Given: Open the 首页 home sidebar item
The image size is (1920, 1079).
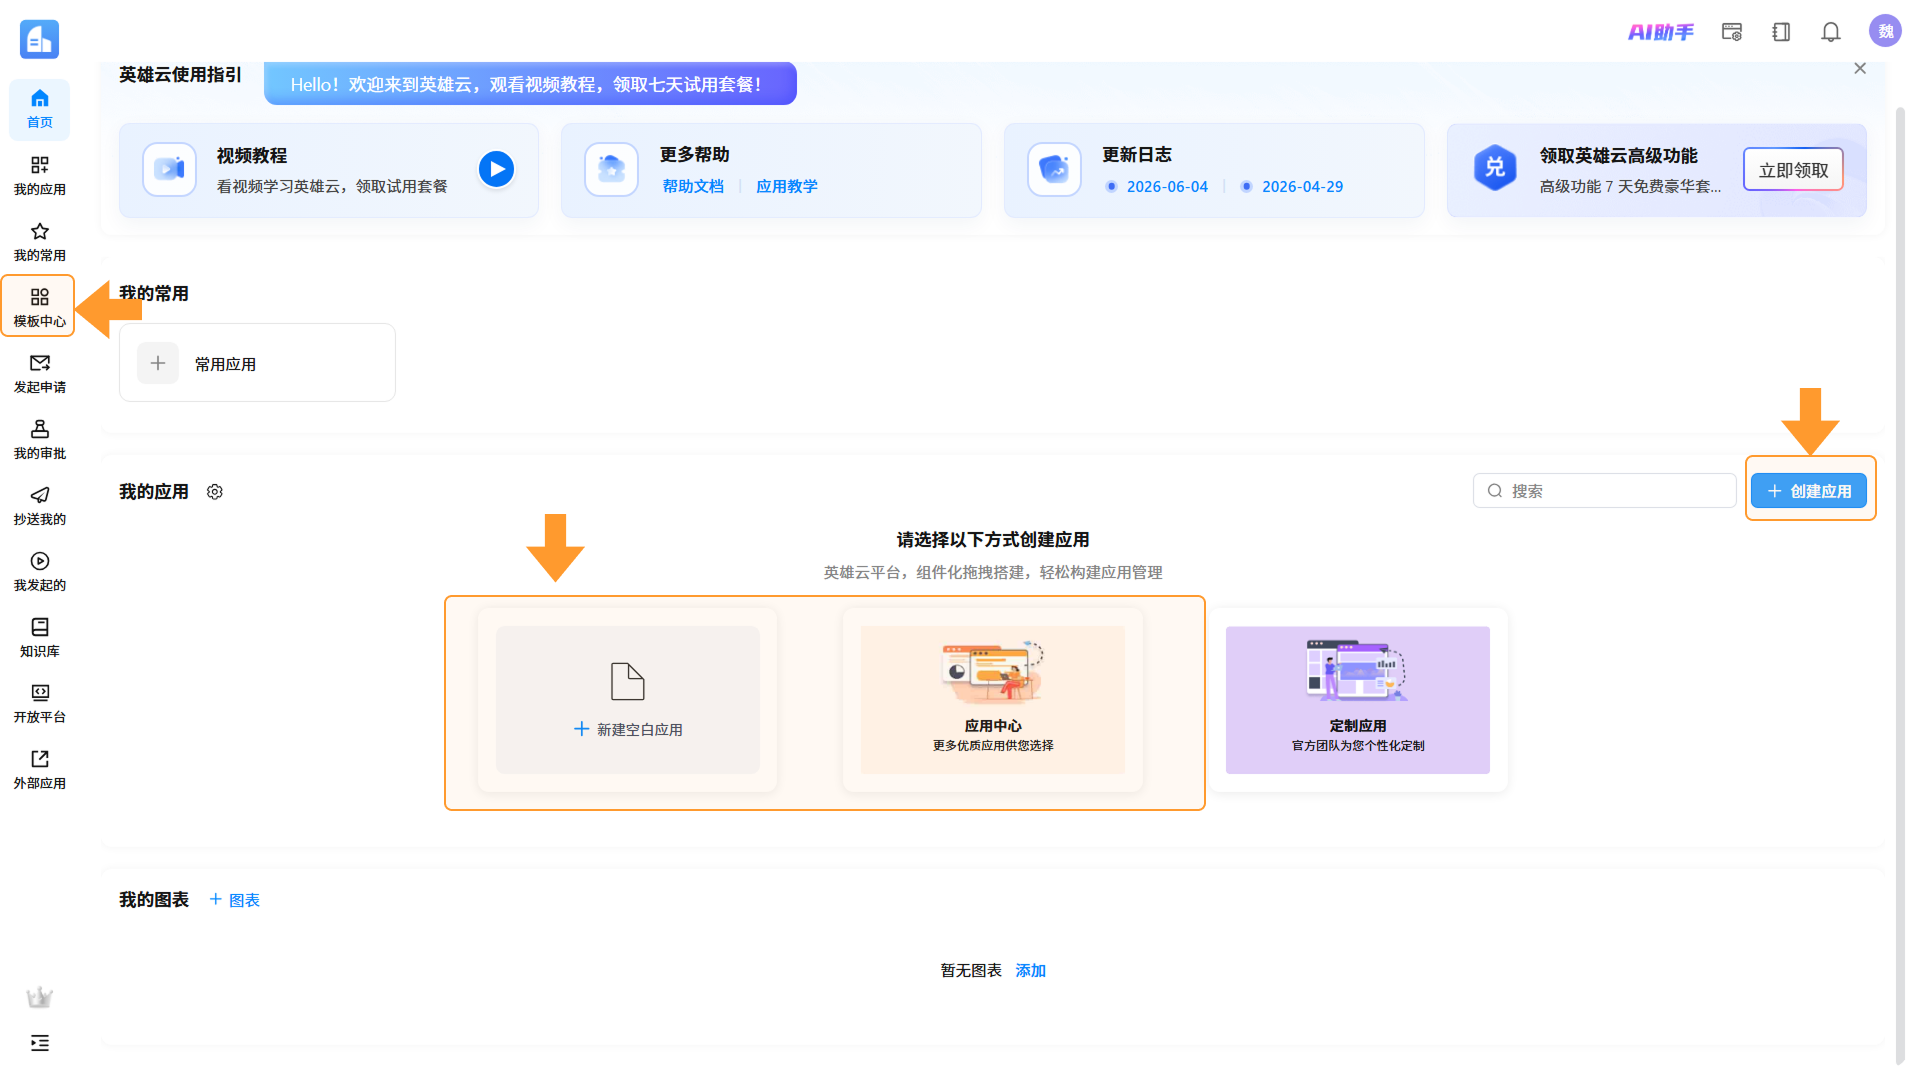Looking at the screenshot, I should pyautogui.click(x=40, y=109).
